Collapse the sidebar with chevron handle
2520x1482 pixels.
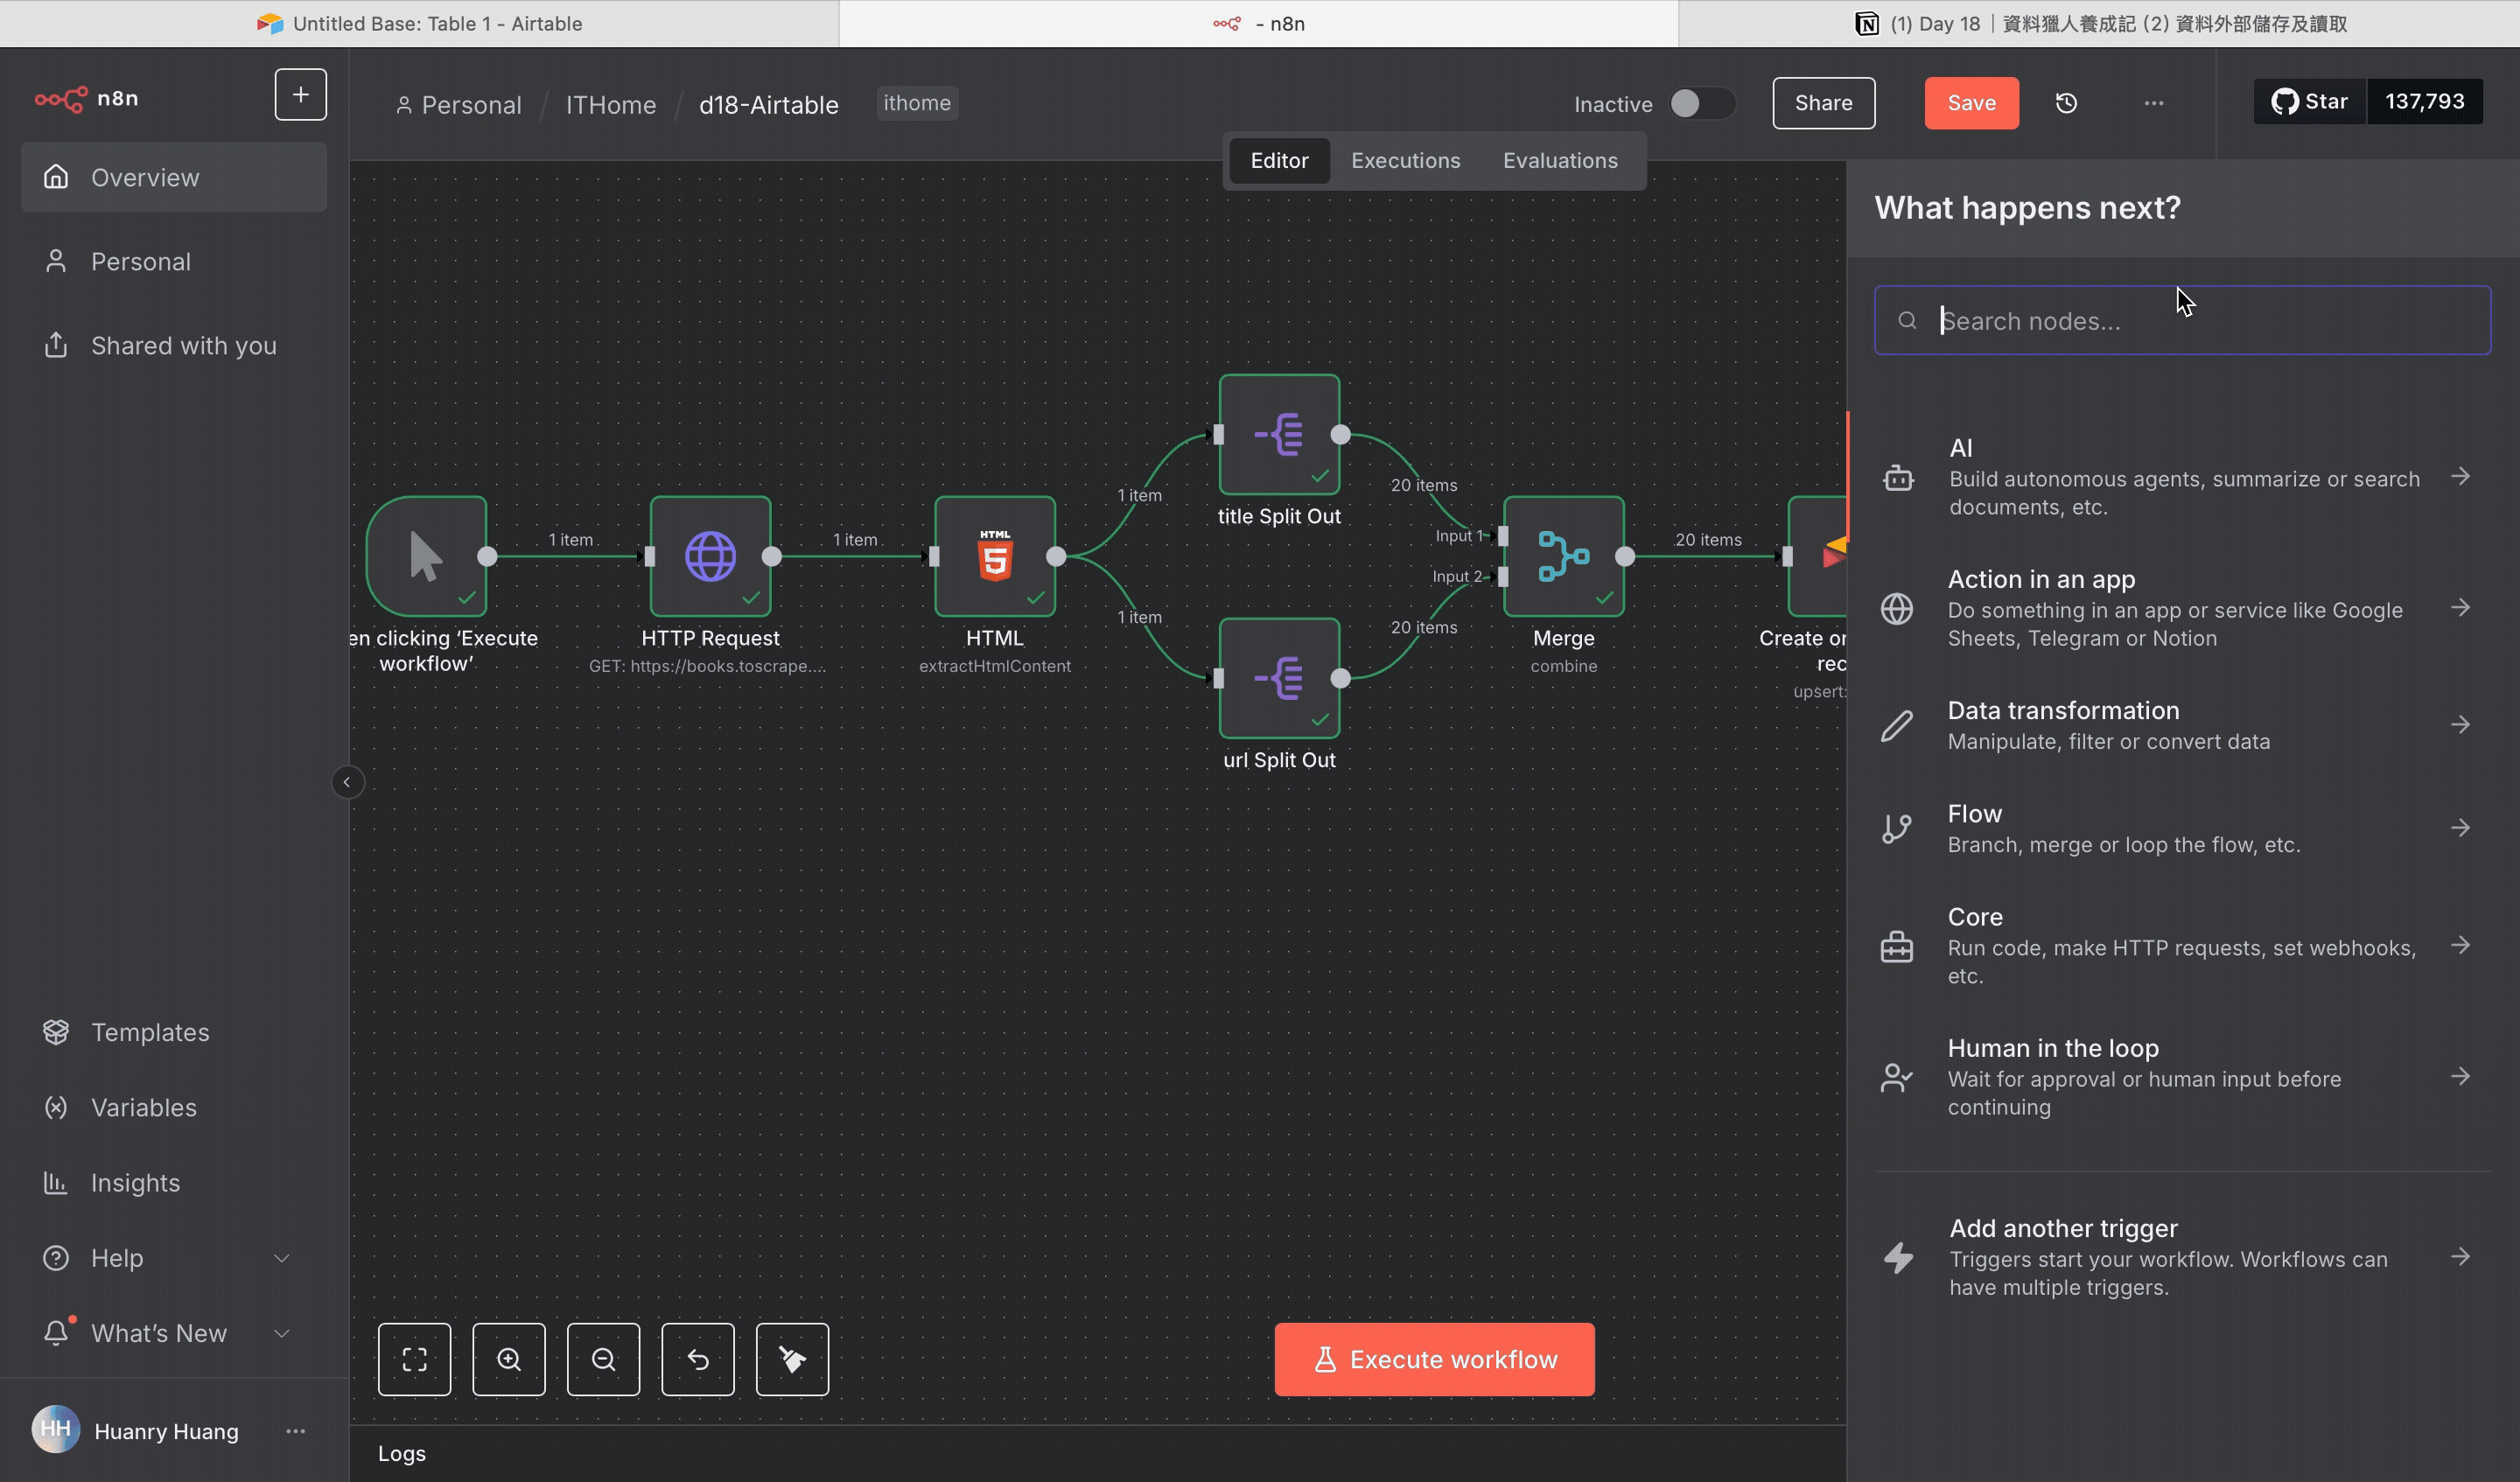(347, 782)
